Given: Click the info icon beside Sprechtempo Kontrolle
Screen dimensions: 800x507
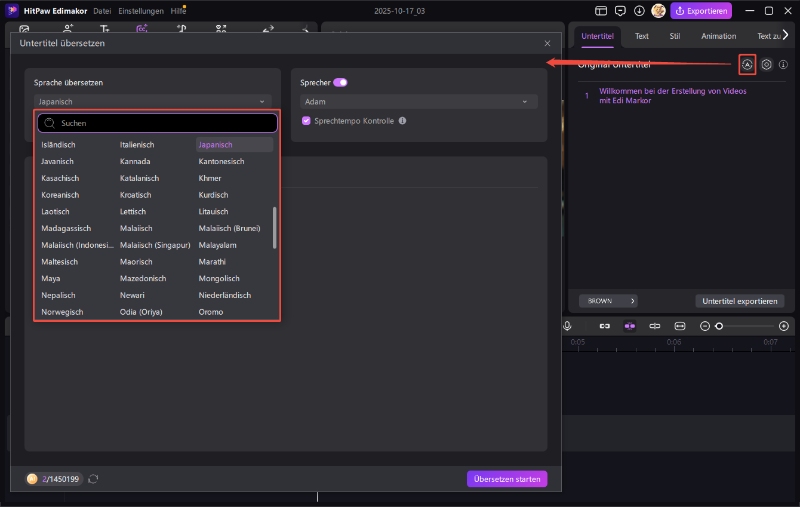Looking at the screenshot, I should 402,121.
